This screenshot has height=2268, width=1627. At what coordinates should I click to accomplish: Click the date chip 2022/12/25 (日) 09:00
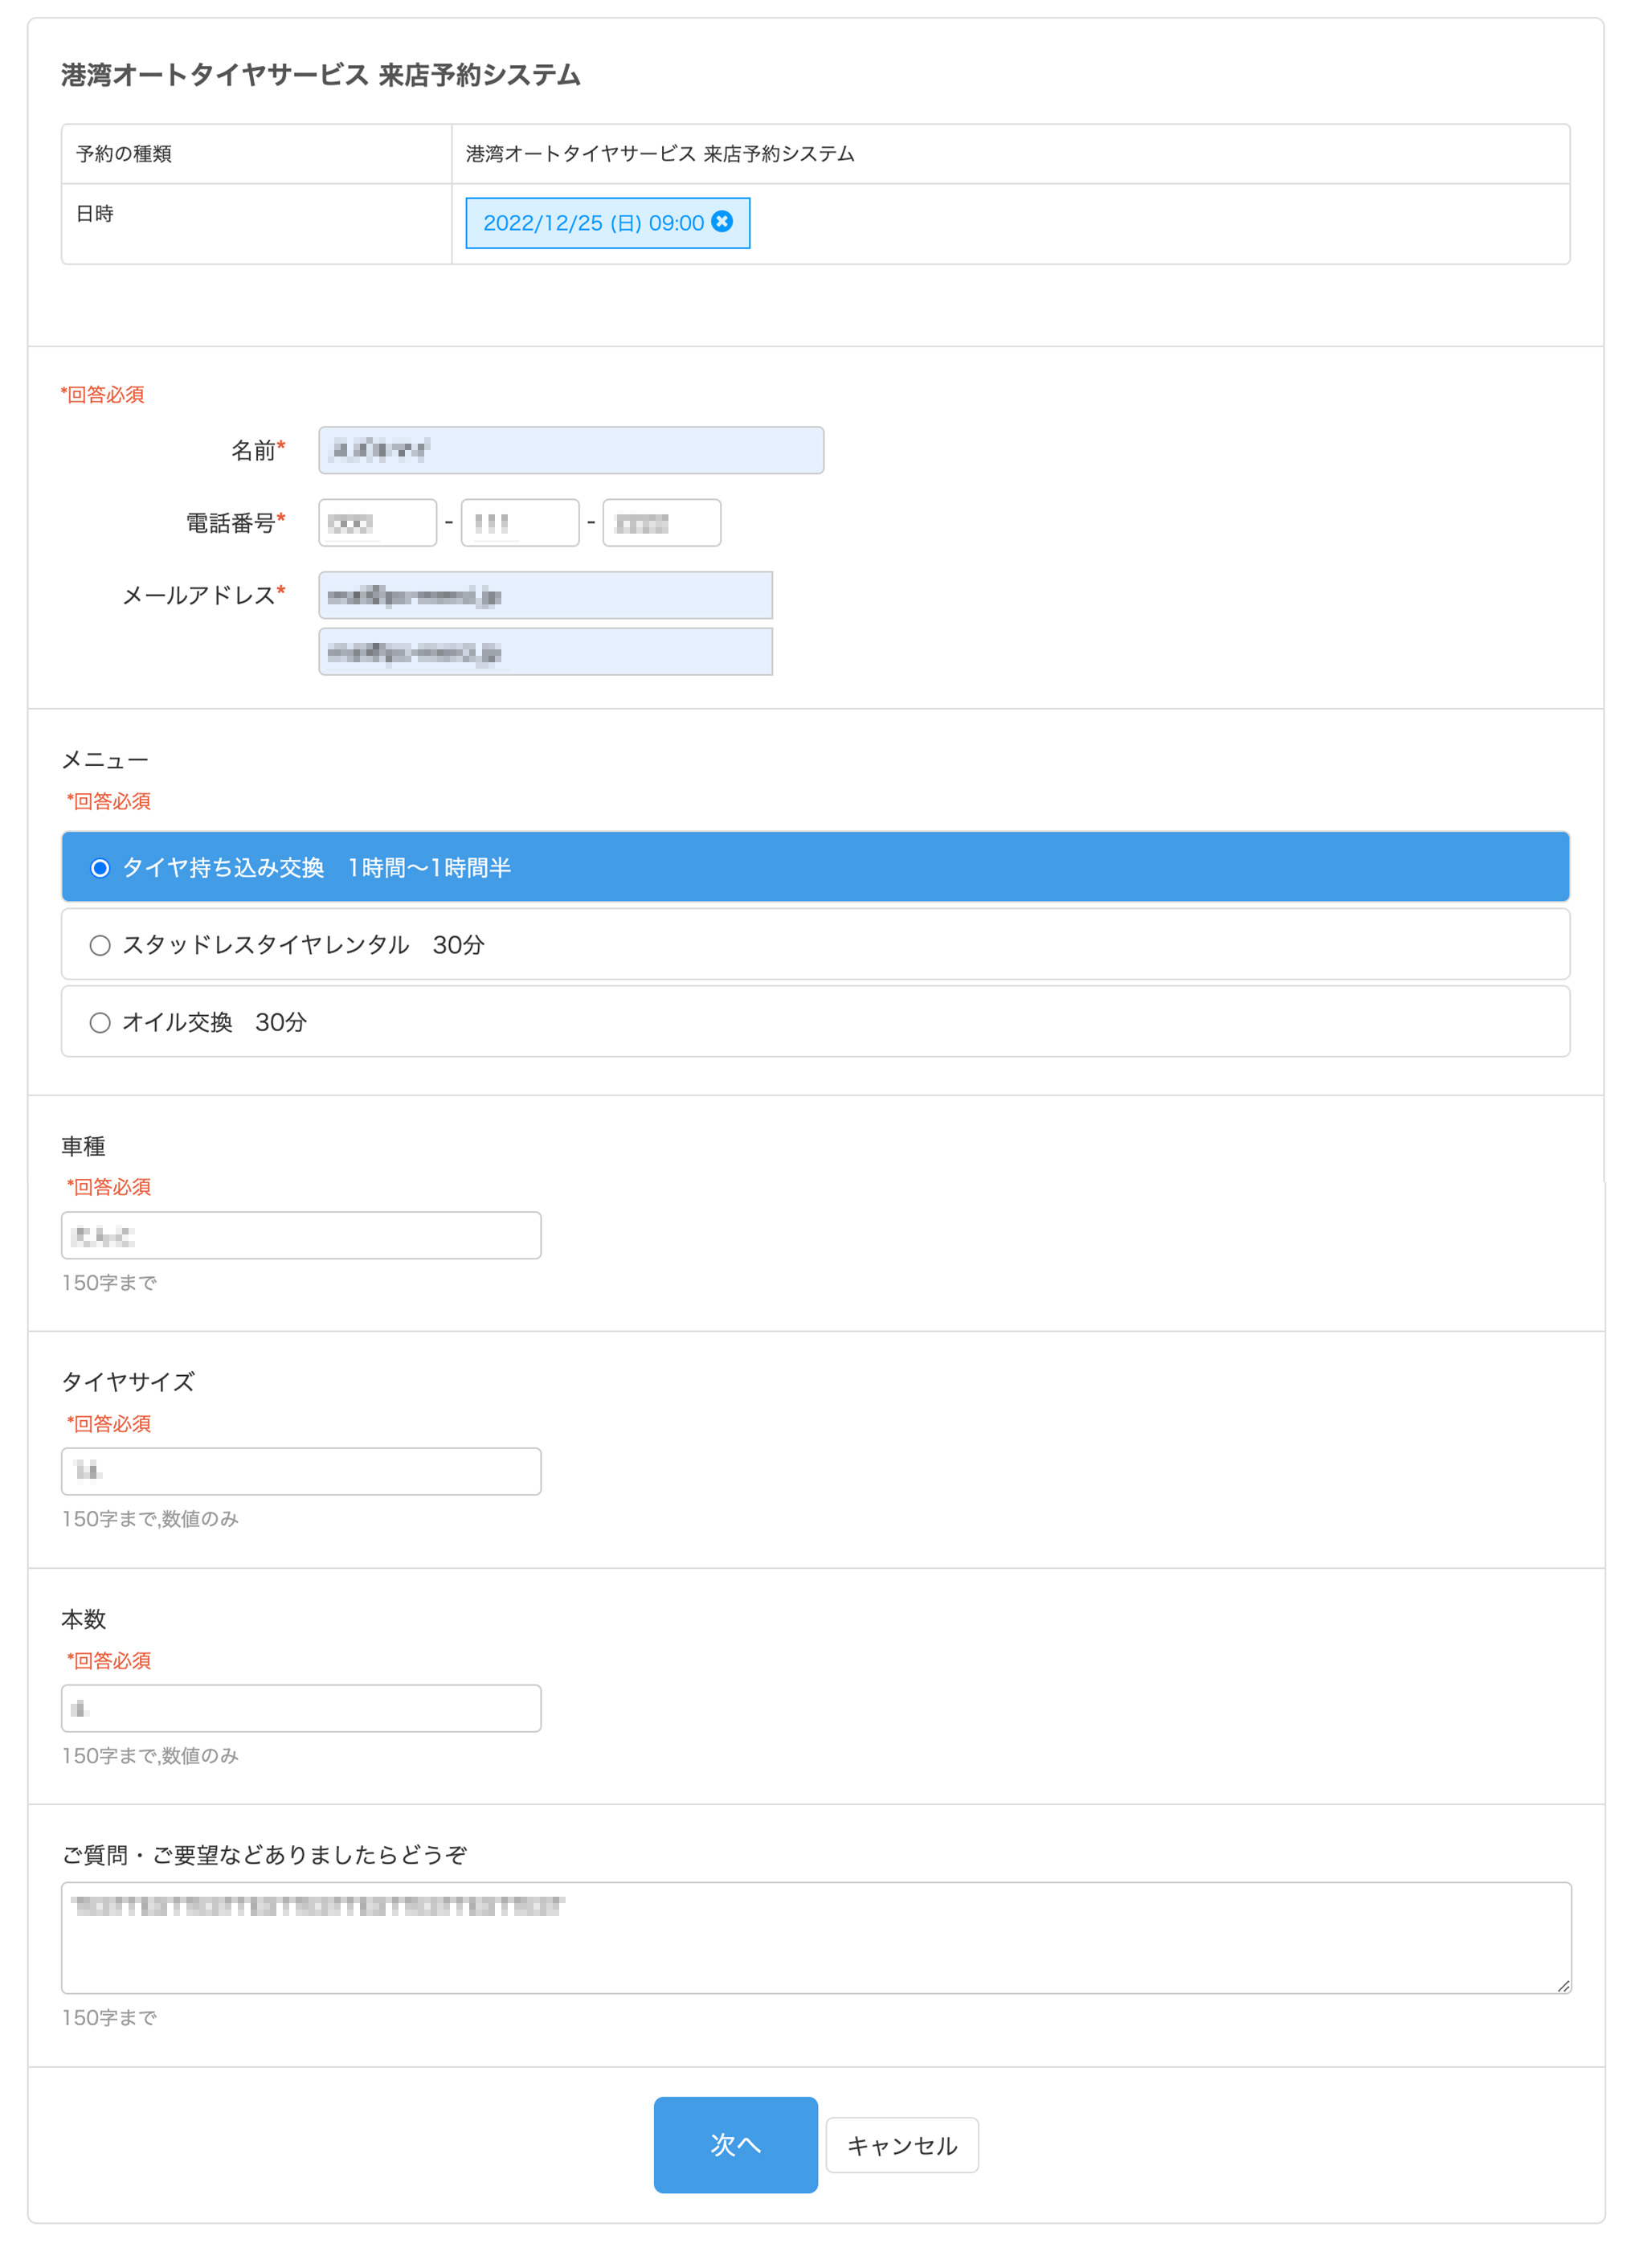[607, 223]
